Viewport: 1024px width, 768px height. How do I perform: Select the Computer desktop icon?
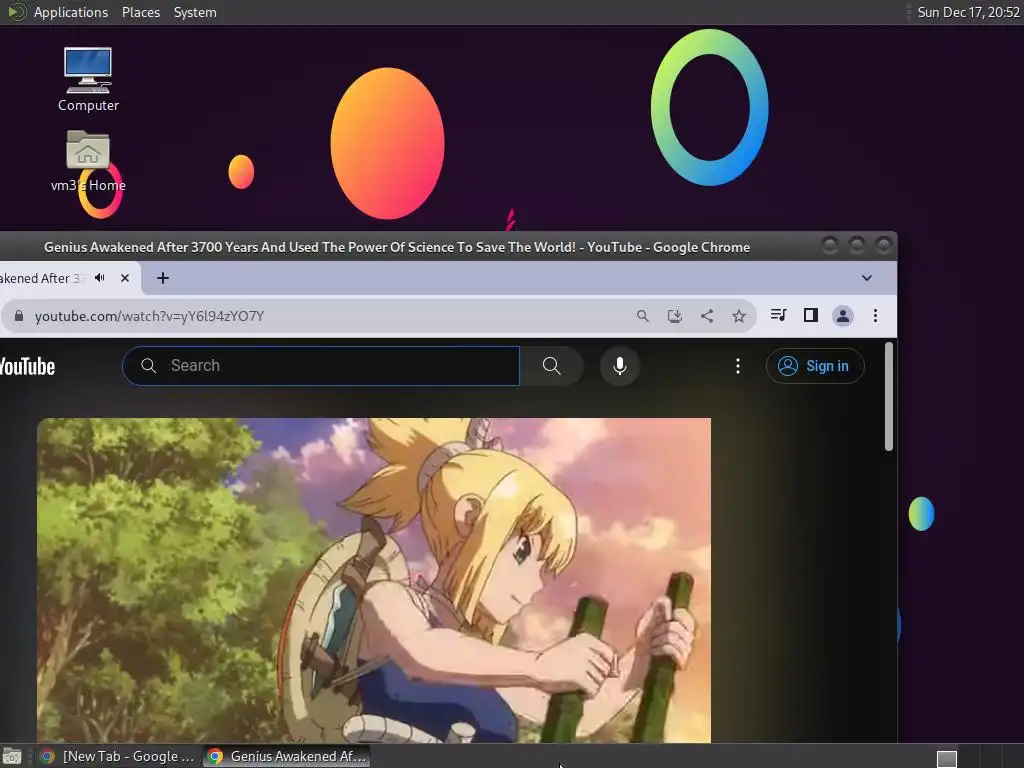(x=88, y=80)
